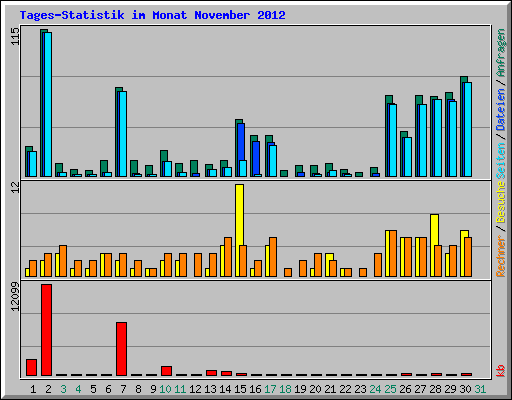Click the cyan pages bar for day 7

(x=123, y=134)
